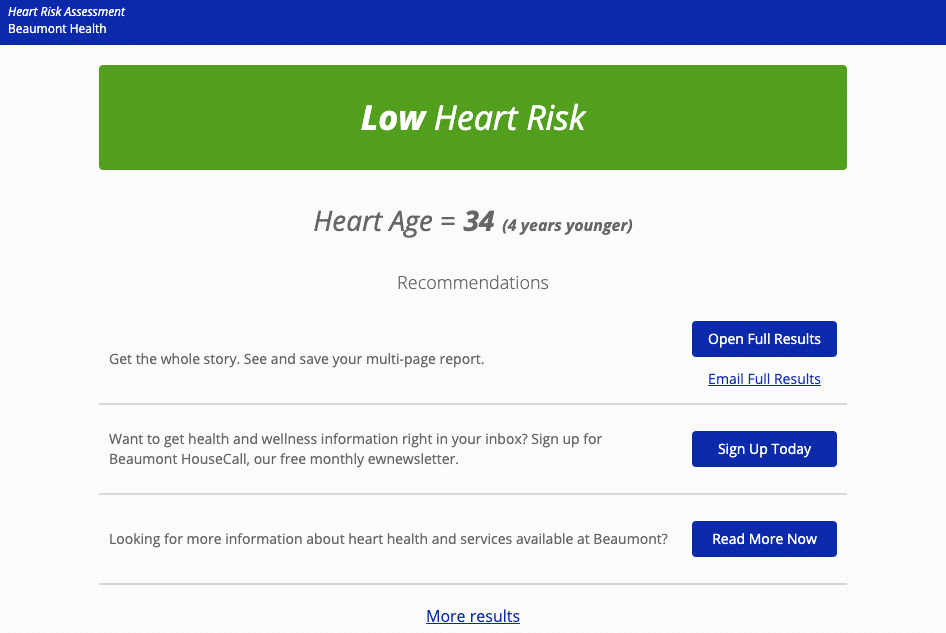Screen dimensions: 946x633
Task: Open the Heart Risk Assessment header link
Action: coord(66,11)
